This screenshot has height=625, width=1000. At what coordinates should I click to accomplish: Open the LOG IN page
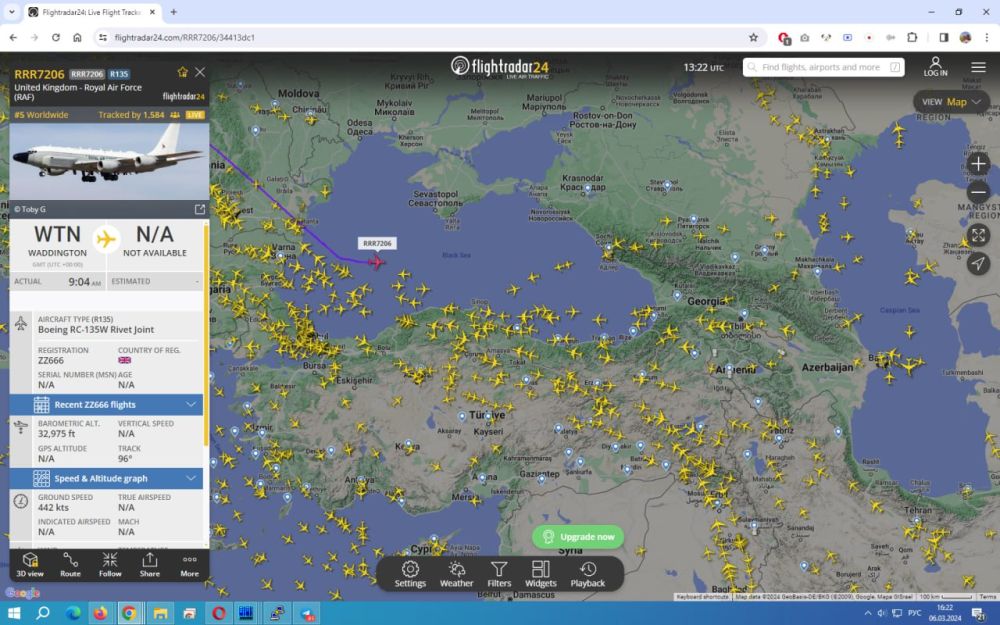pos(935,67)
